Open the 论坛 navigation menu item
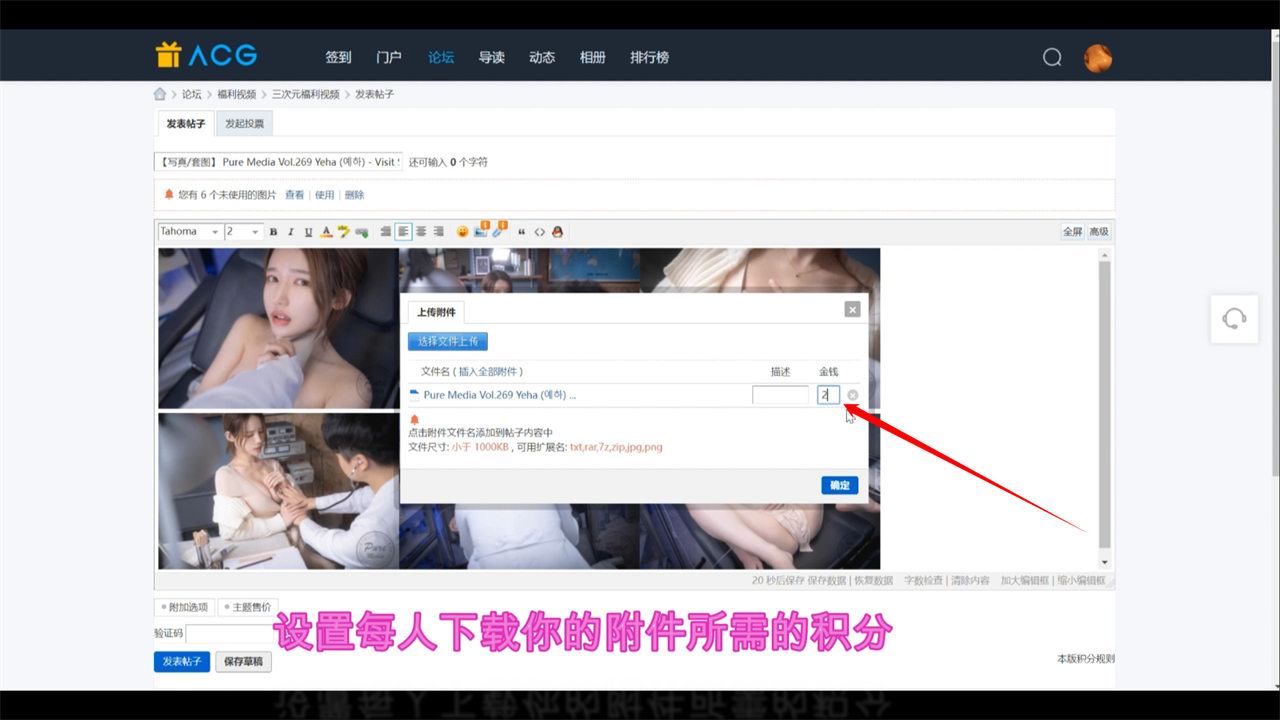 click(441, 57)
